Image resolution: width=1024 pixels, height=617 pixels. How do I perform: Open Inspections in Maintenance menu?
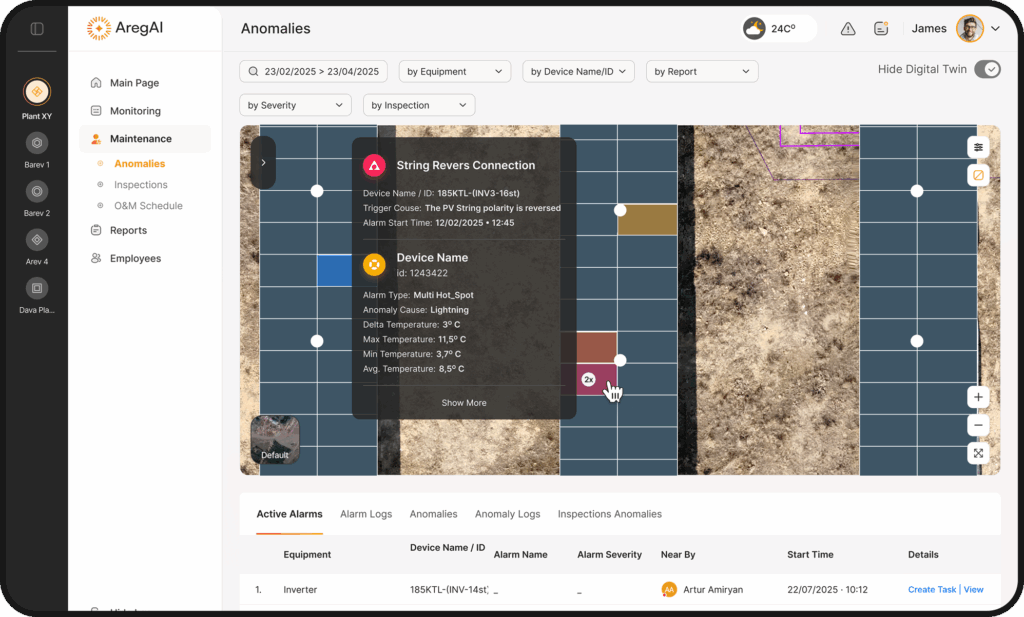click(141, 185)
